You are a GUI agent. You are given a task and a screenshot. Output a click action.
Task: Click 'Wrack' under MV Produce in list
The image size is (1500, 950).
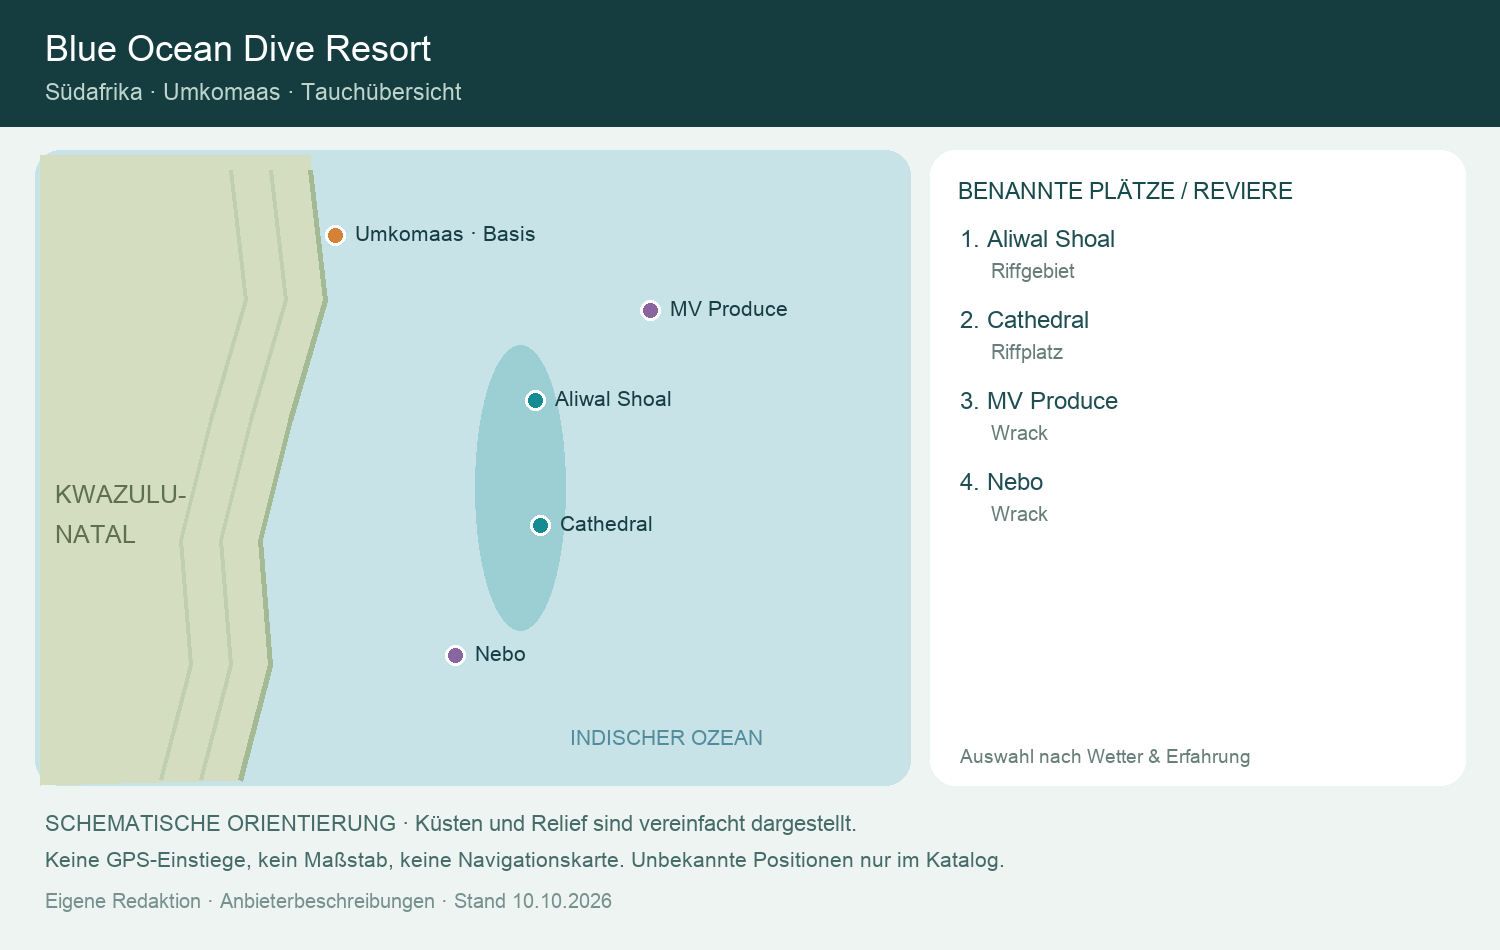pyautogui.click(x=1019, y=433)
